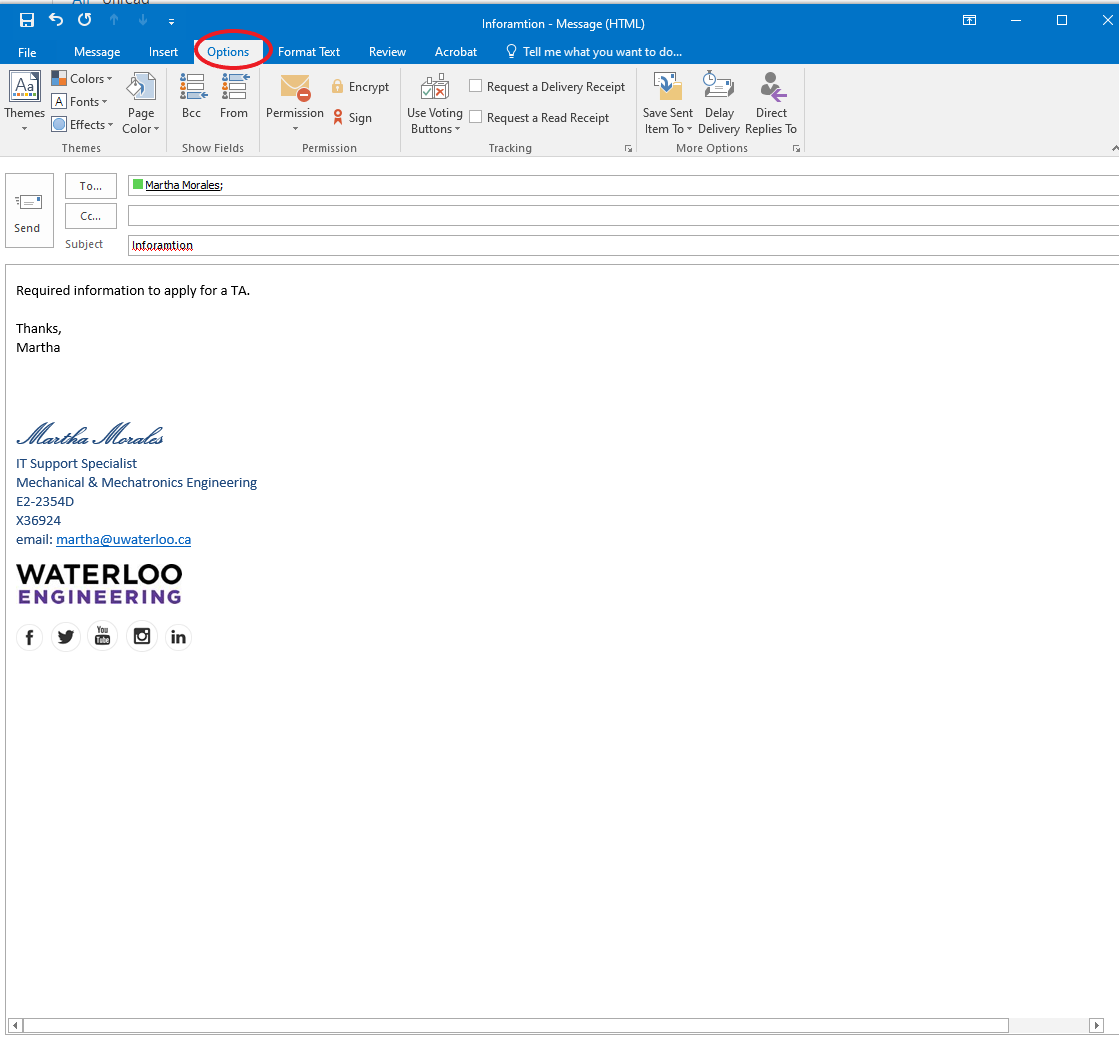Screen dimensions: 1119x1037
Task: Open Delay Delivery options
Action: (718, 103)
